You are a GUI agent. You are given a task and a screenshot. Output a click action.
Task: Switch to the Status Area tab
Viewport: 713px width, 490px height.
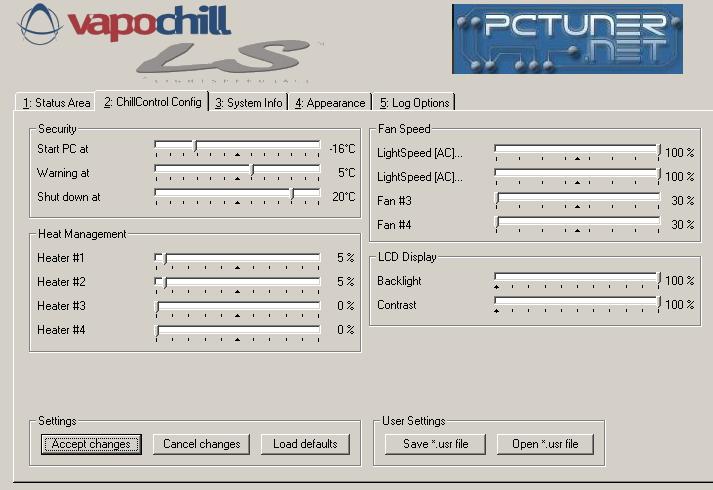(x=56, y=103)
